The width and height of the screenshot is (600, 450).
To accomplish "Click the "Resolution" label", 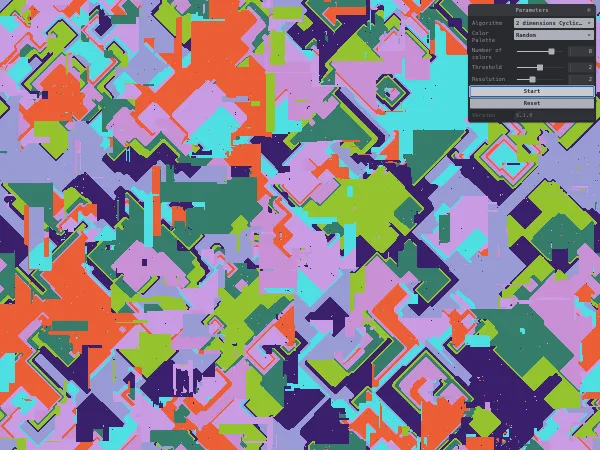I will coord(488,79).
